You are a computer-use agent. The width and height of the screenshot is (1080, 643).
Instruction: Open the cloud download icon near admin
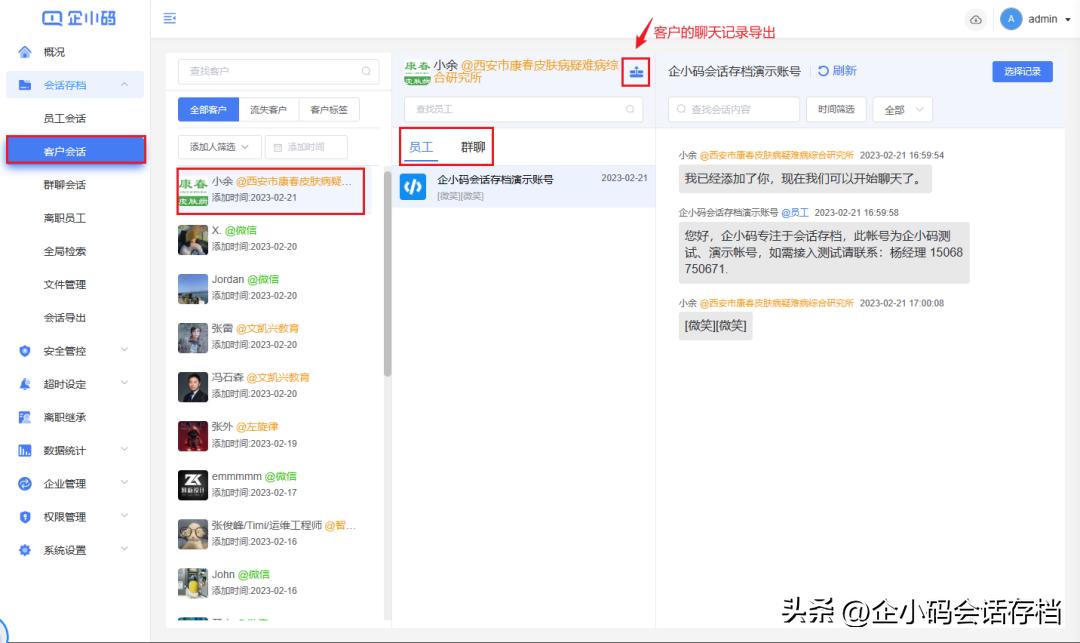tap(977, 19)
